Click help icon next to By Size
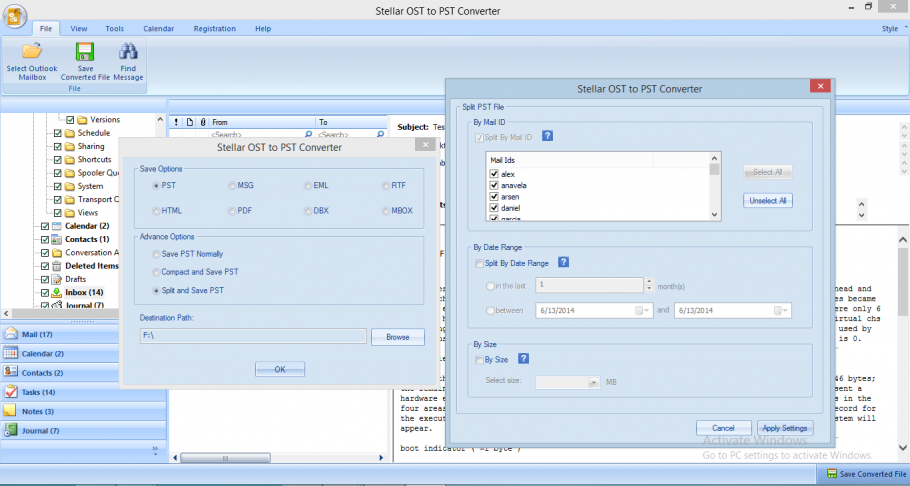910x486 pixels. point(523,359)
